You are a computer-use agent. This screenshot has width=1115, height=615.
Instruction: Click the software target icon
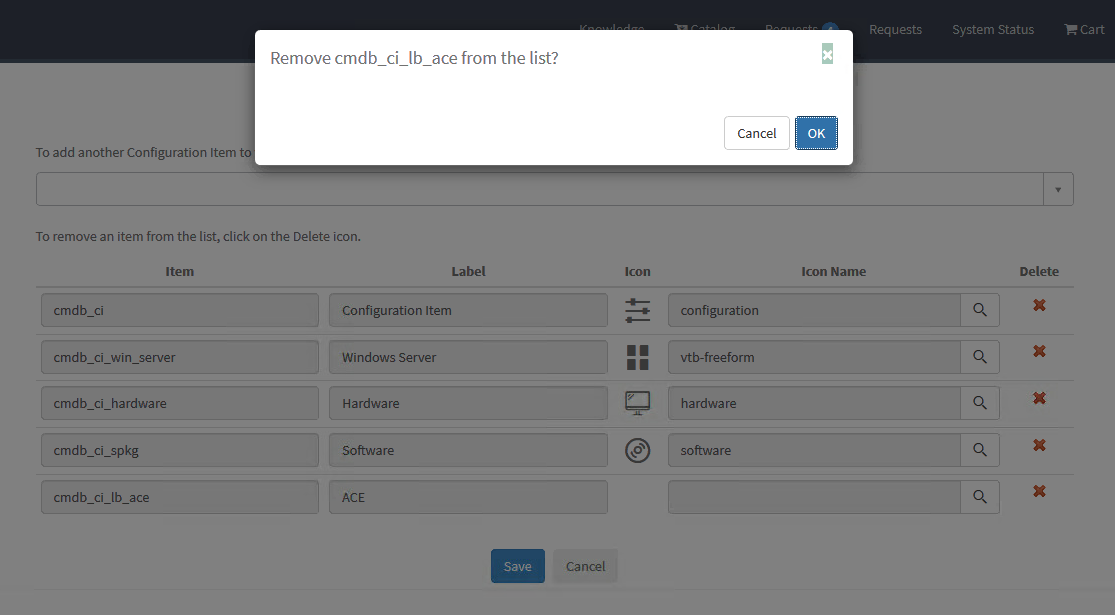[637, 450]
